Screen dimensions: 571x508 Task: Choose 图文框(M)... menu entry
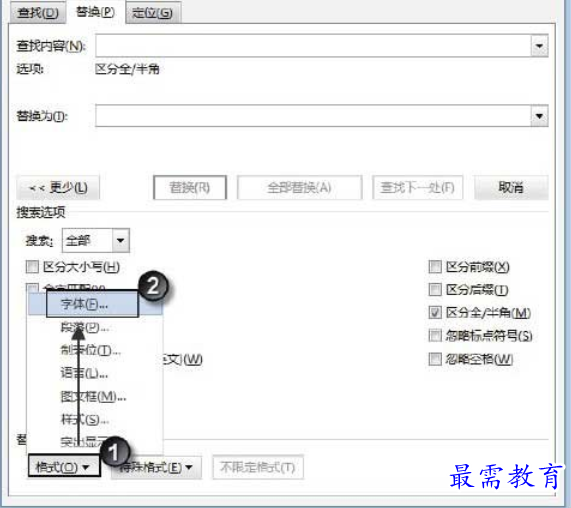[x=95, y=397]
